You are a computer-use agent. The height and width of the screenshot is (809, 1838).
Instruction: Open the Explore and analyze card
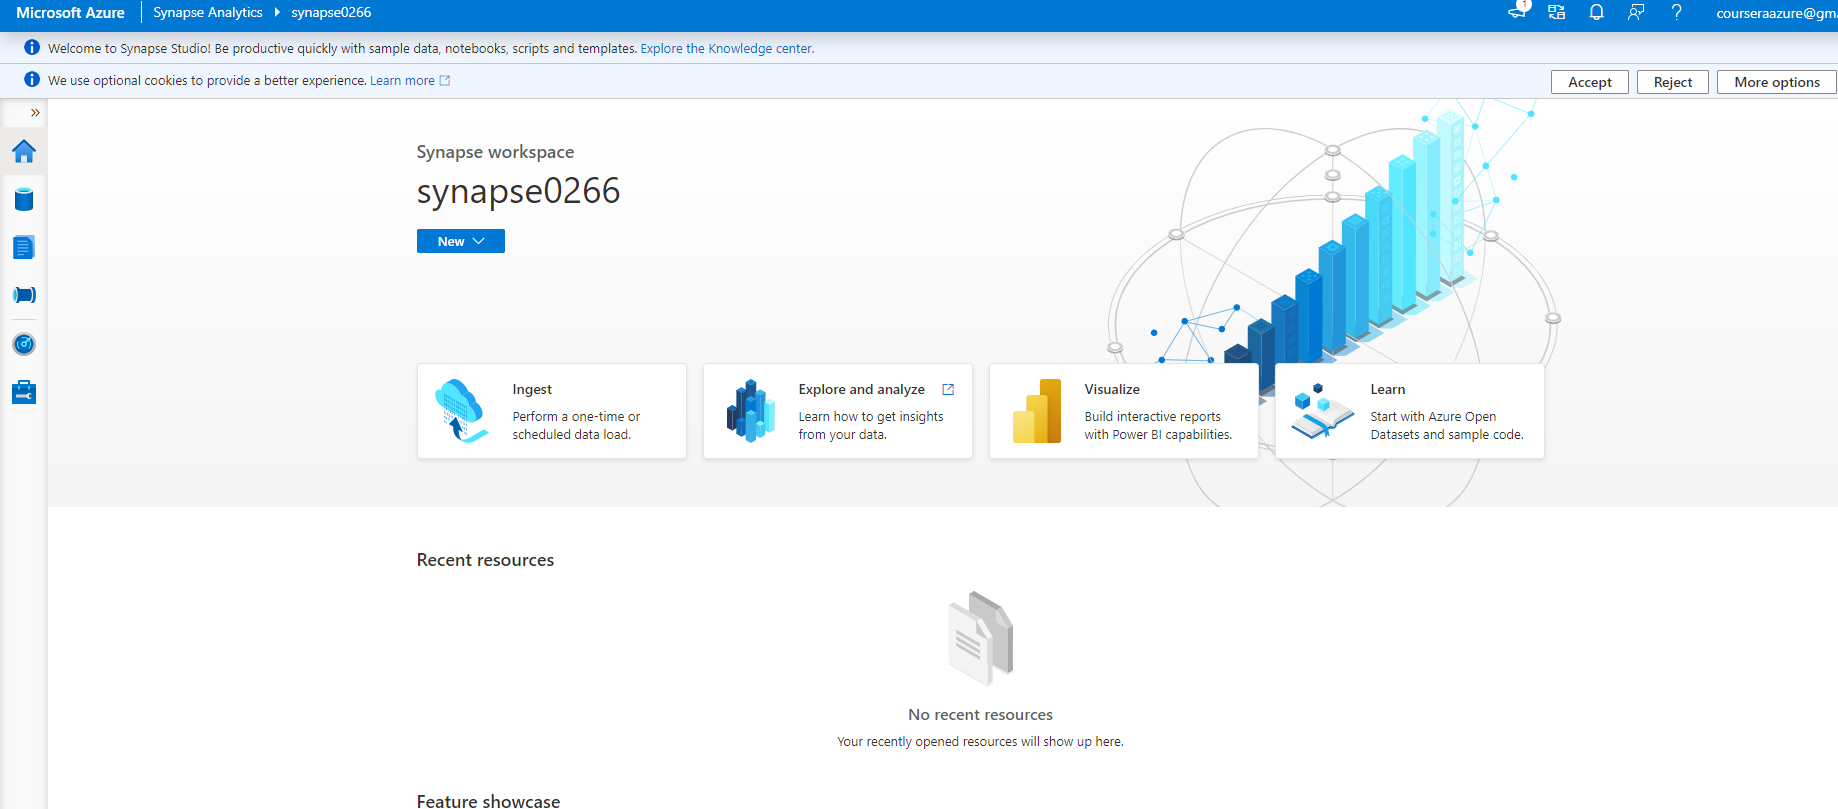838,411
